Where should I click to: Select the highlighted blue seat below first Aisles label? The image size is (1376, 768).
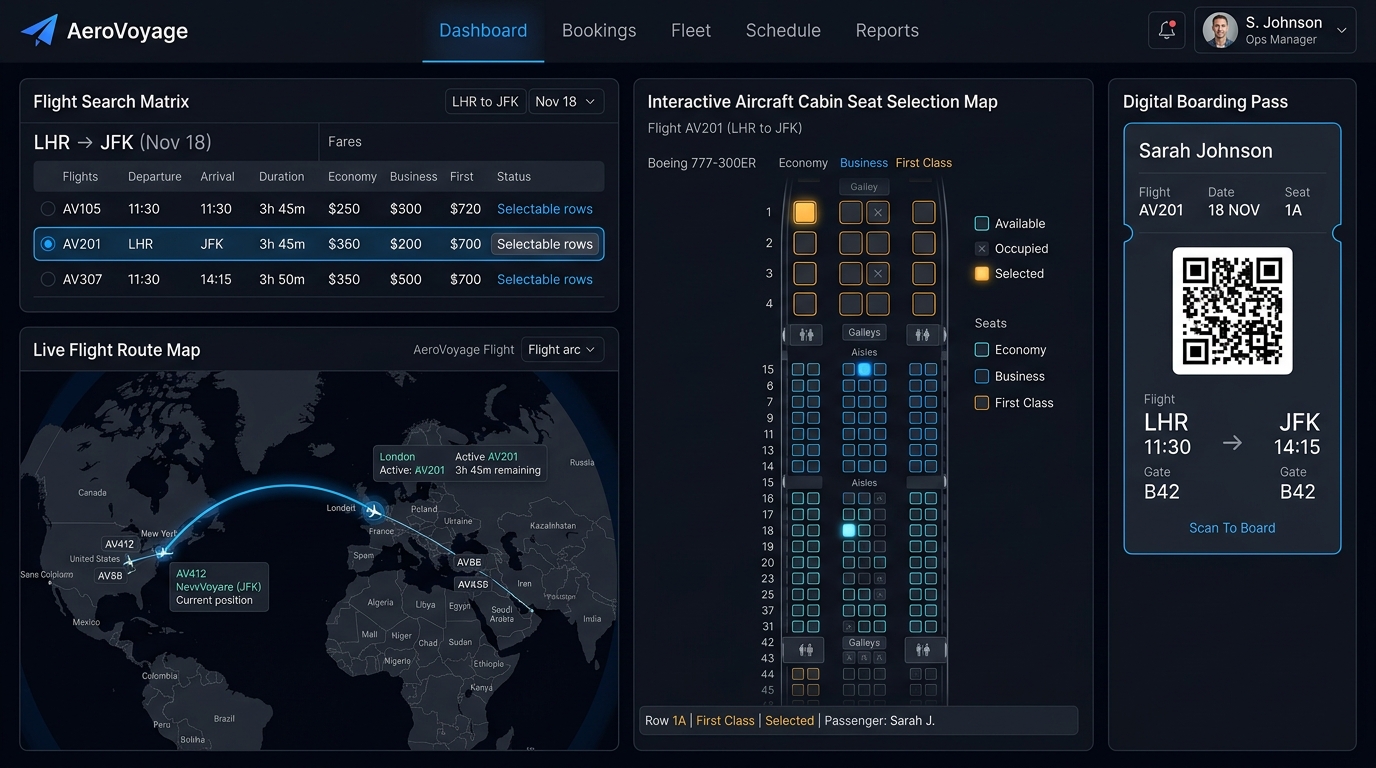click(x=864, y=369)
